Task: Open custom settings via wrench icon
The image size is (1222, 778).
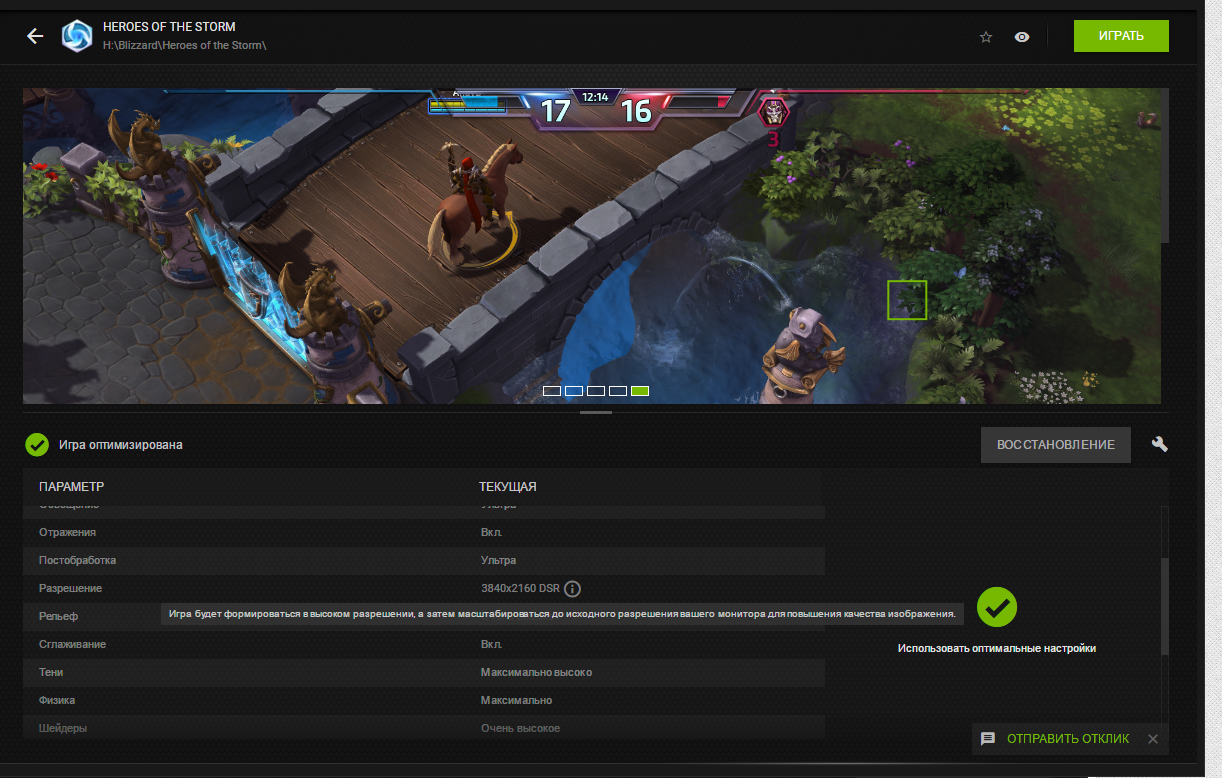Action: 1160,444
